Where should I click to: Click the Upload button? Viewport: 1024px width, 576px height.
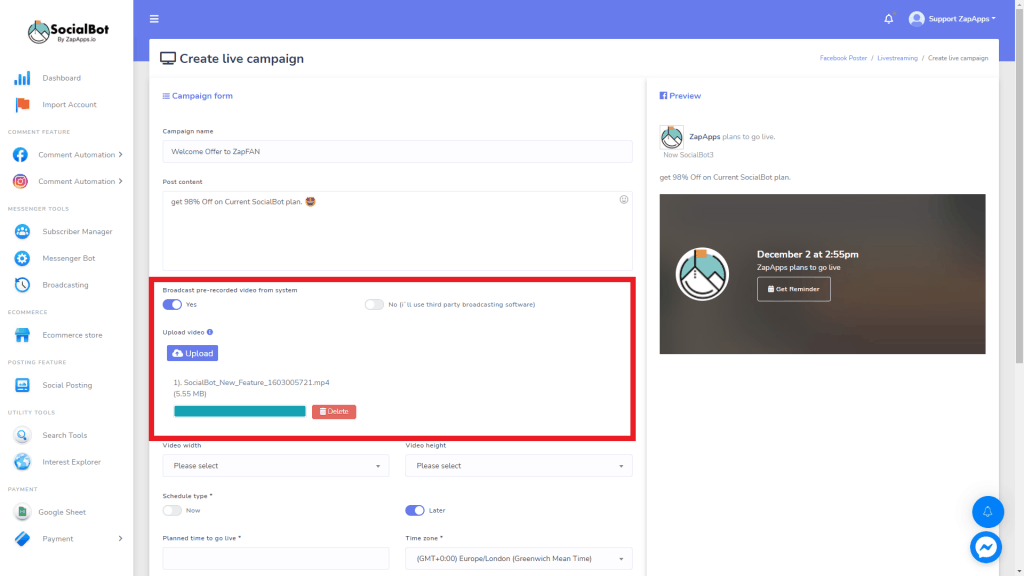click(x=193, y=353)
